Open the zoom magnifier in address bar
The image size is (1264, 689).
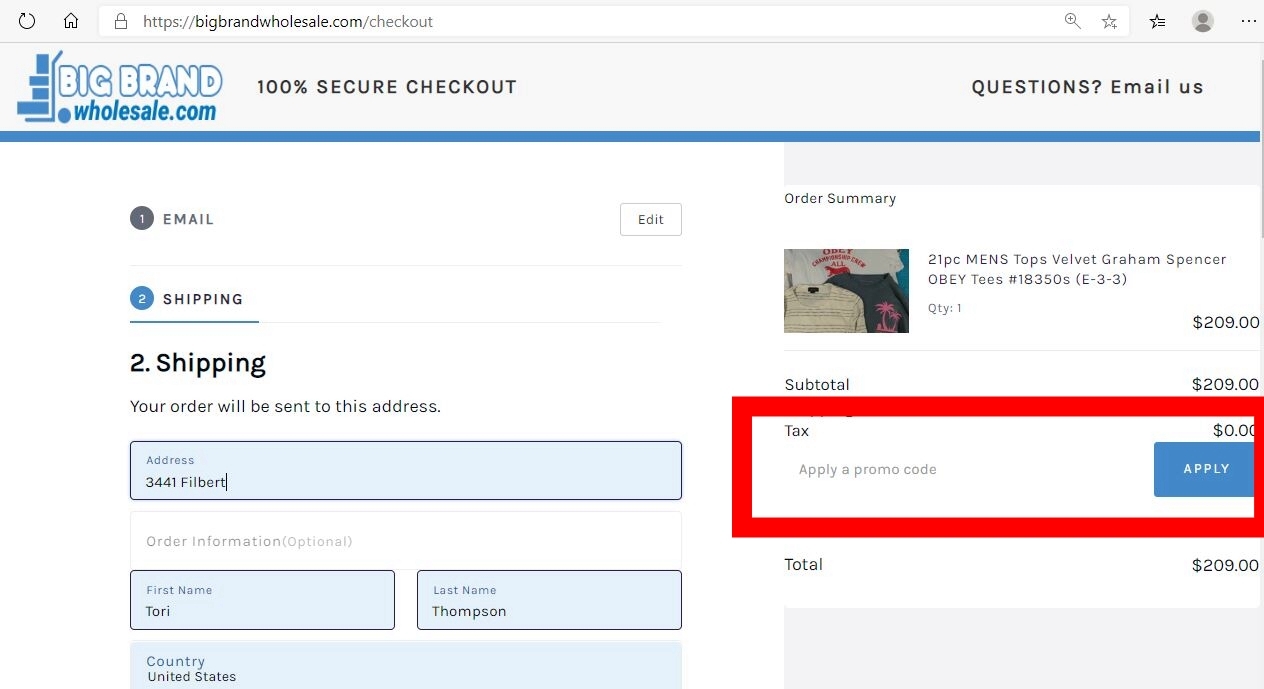click(1073, 21)
